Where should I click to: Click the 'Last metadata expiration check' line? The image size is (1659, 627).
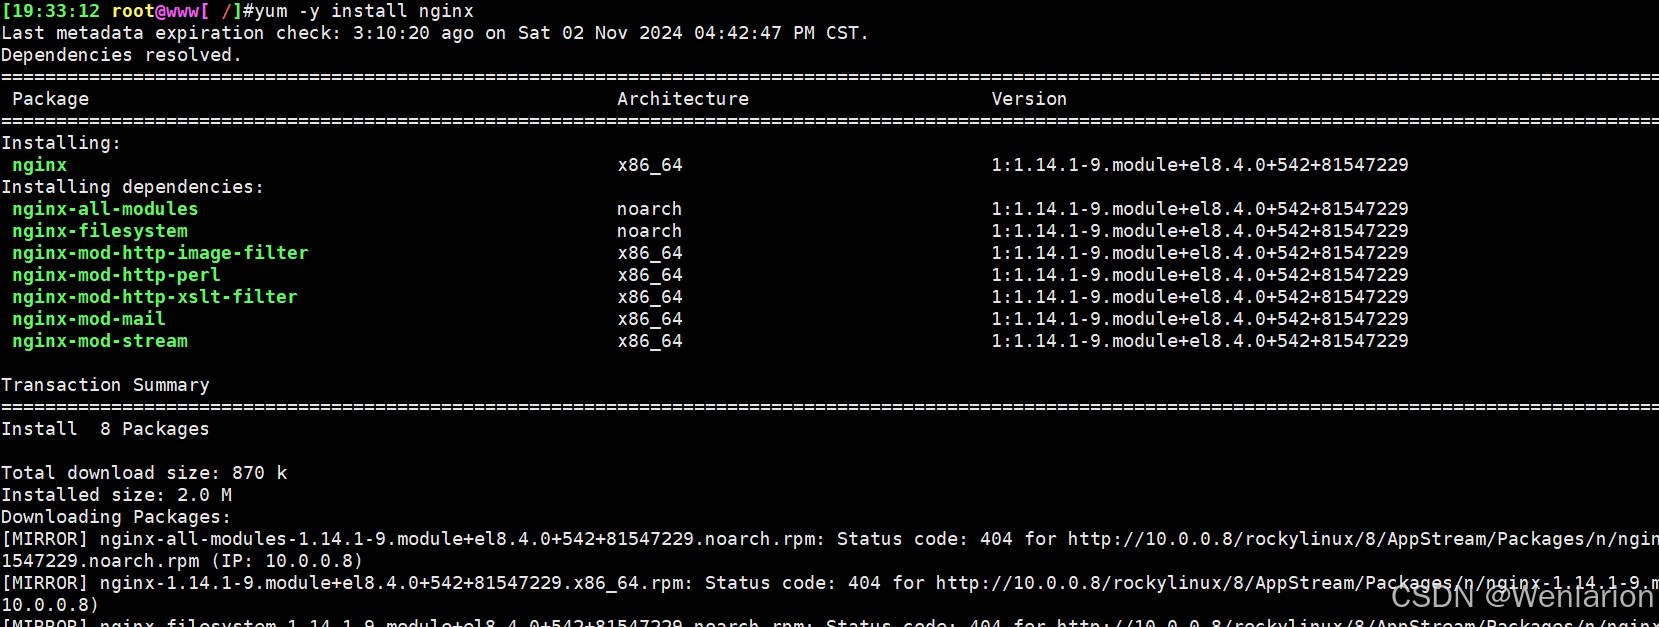[x=435, y=33]
